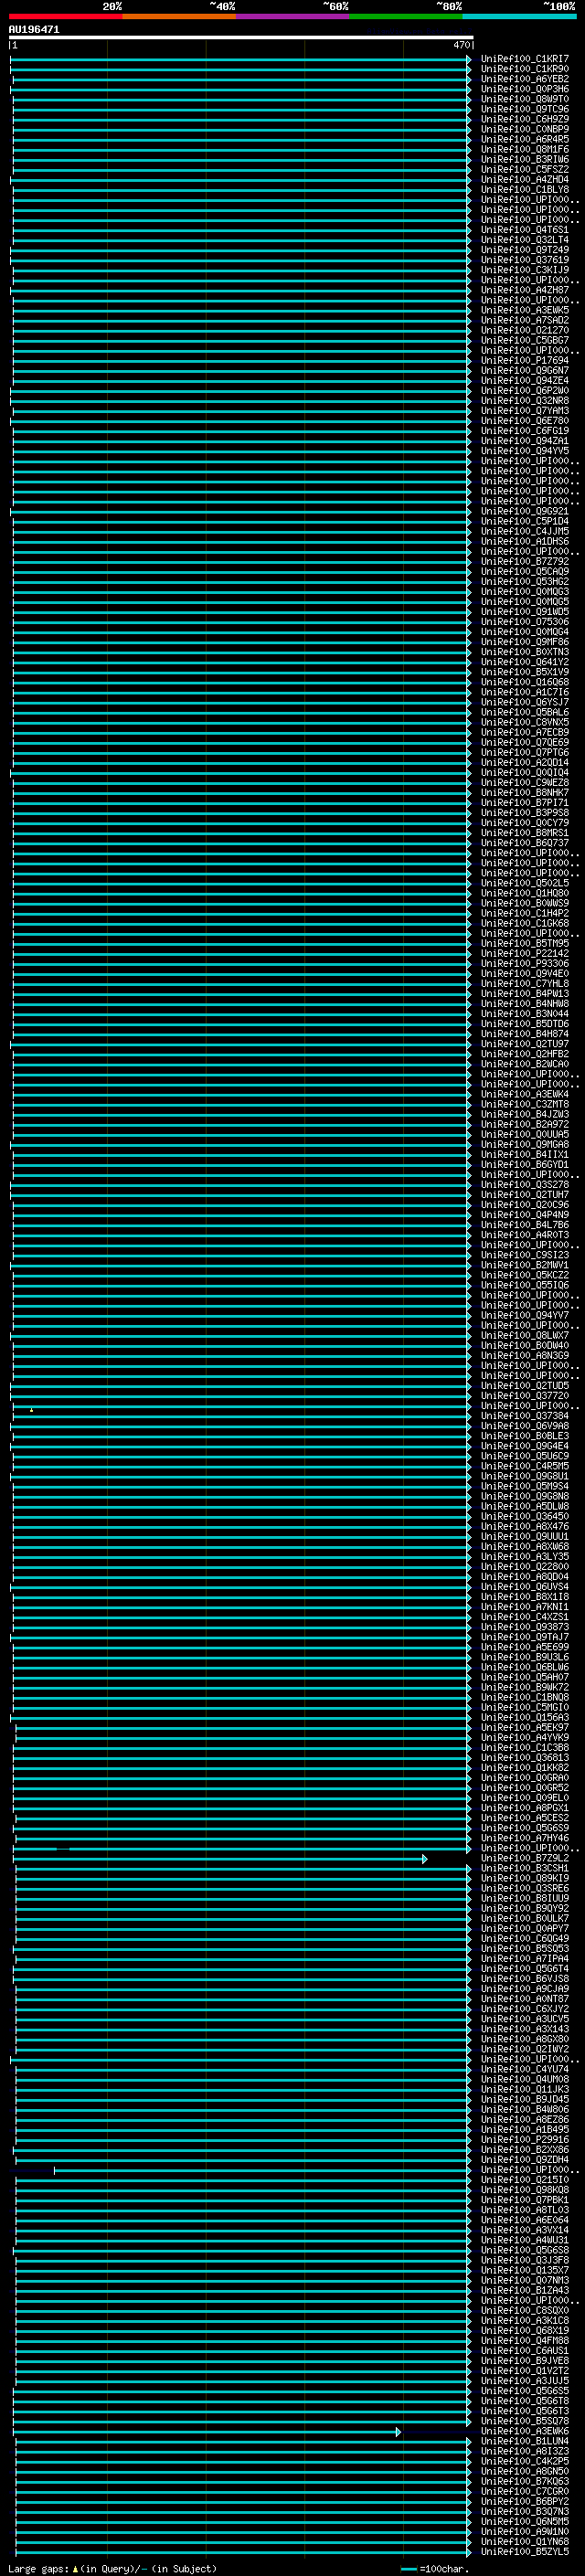Choose label UniRef100_A7ECB9
585x2576 pixels.
tap(524, 732)
